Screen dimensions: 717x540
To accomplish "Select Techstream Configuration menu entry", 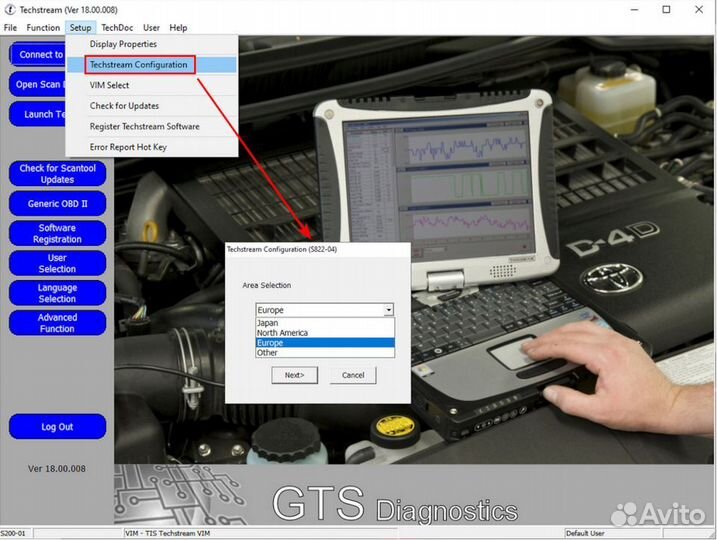I will (x=151, y=64).
